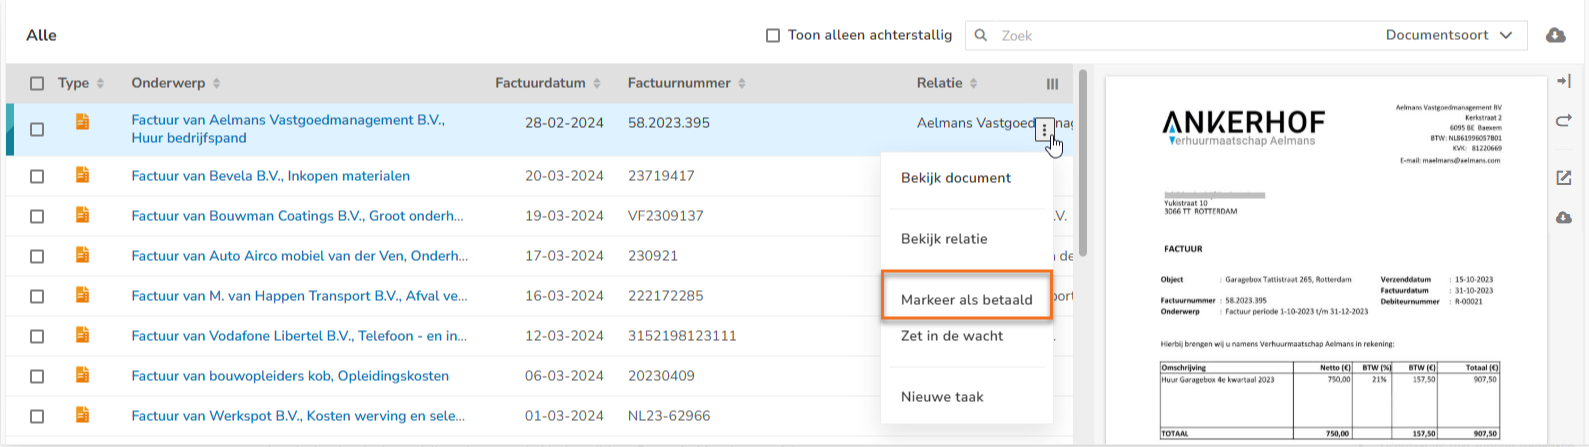Choose Markeer als betaald in the context menu
Image resolution: width=1589 pixels, height=447 pixels.
(967, 299)
